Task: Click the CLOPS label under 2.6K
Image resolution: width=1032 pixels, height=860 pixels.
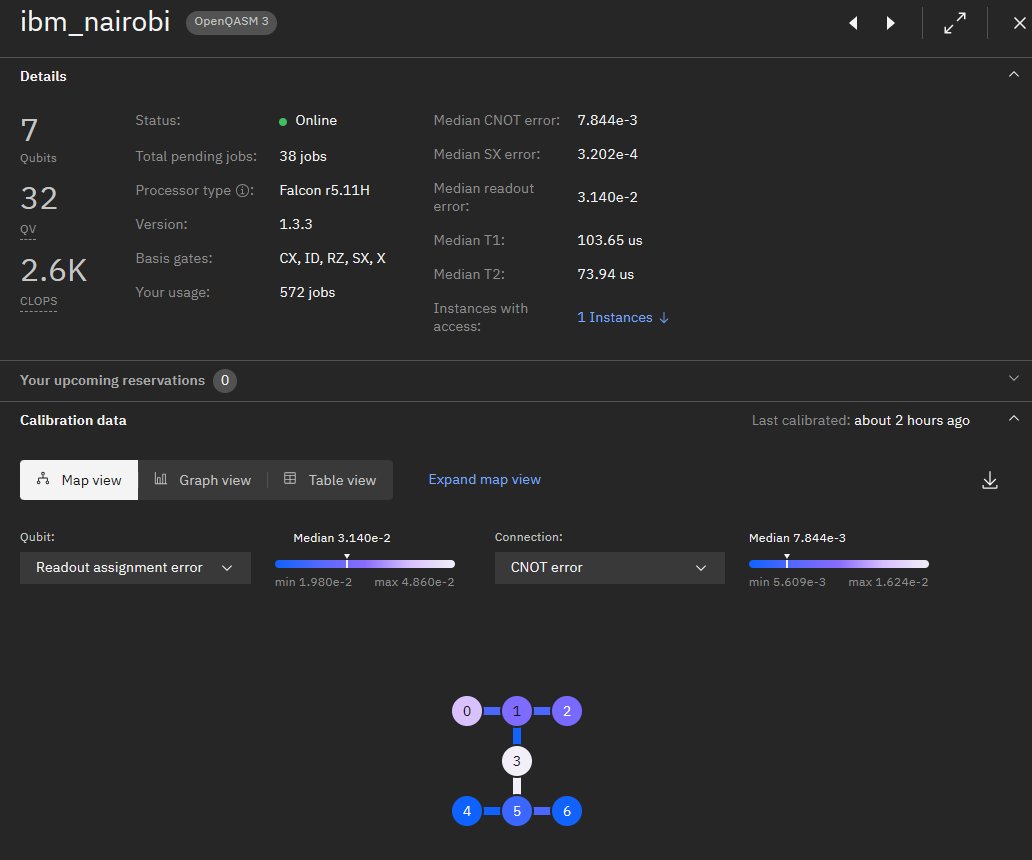Action: tap(38, 301)
